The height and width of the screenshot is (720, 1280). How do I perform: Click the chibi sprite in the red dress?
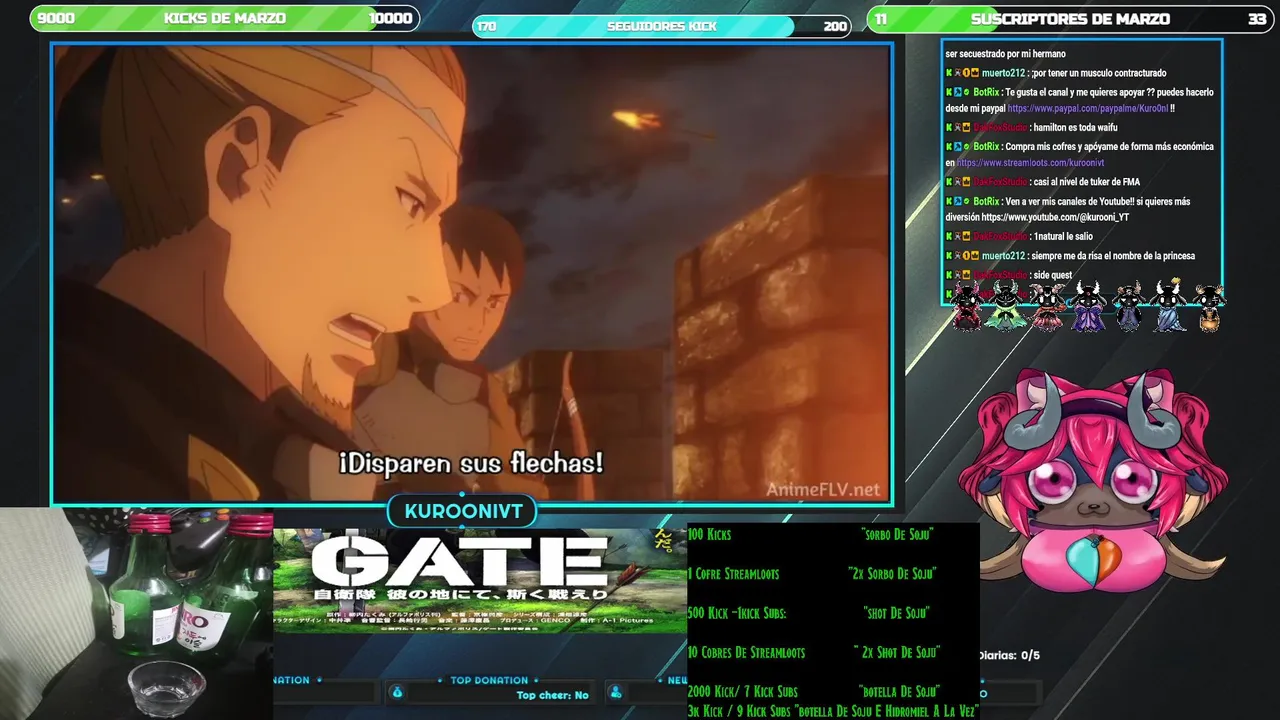click(x=967, y=307)
